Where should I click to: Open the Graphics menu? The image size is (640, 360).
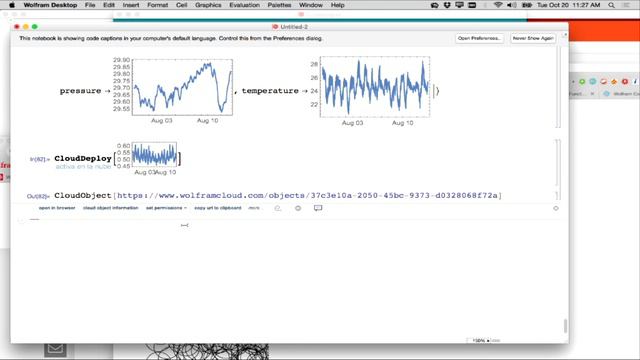[x=208, y=5]
